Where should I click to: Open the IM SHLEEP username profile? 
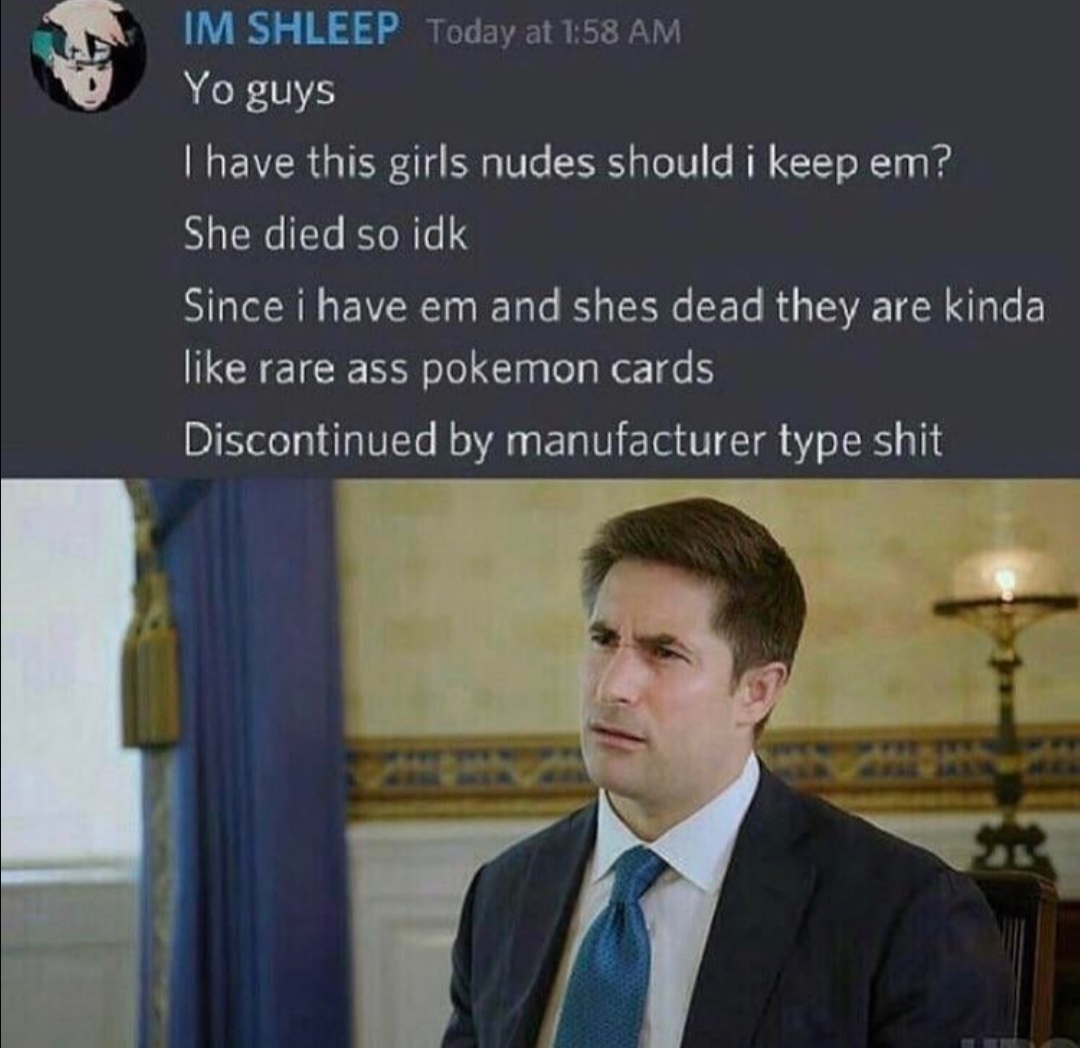click(291, 30)
